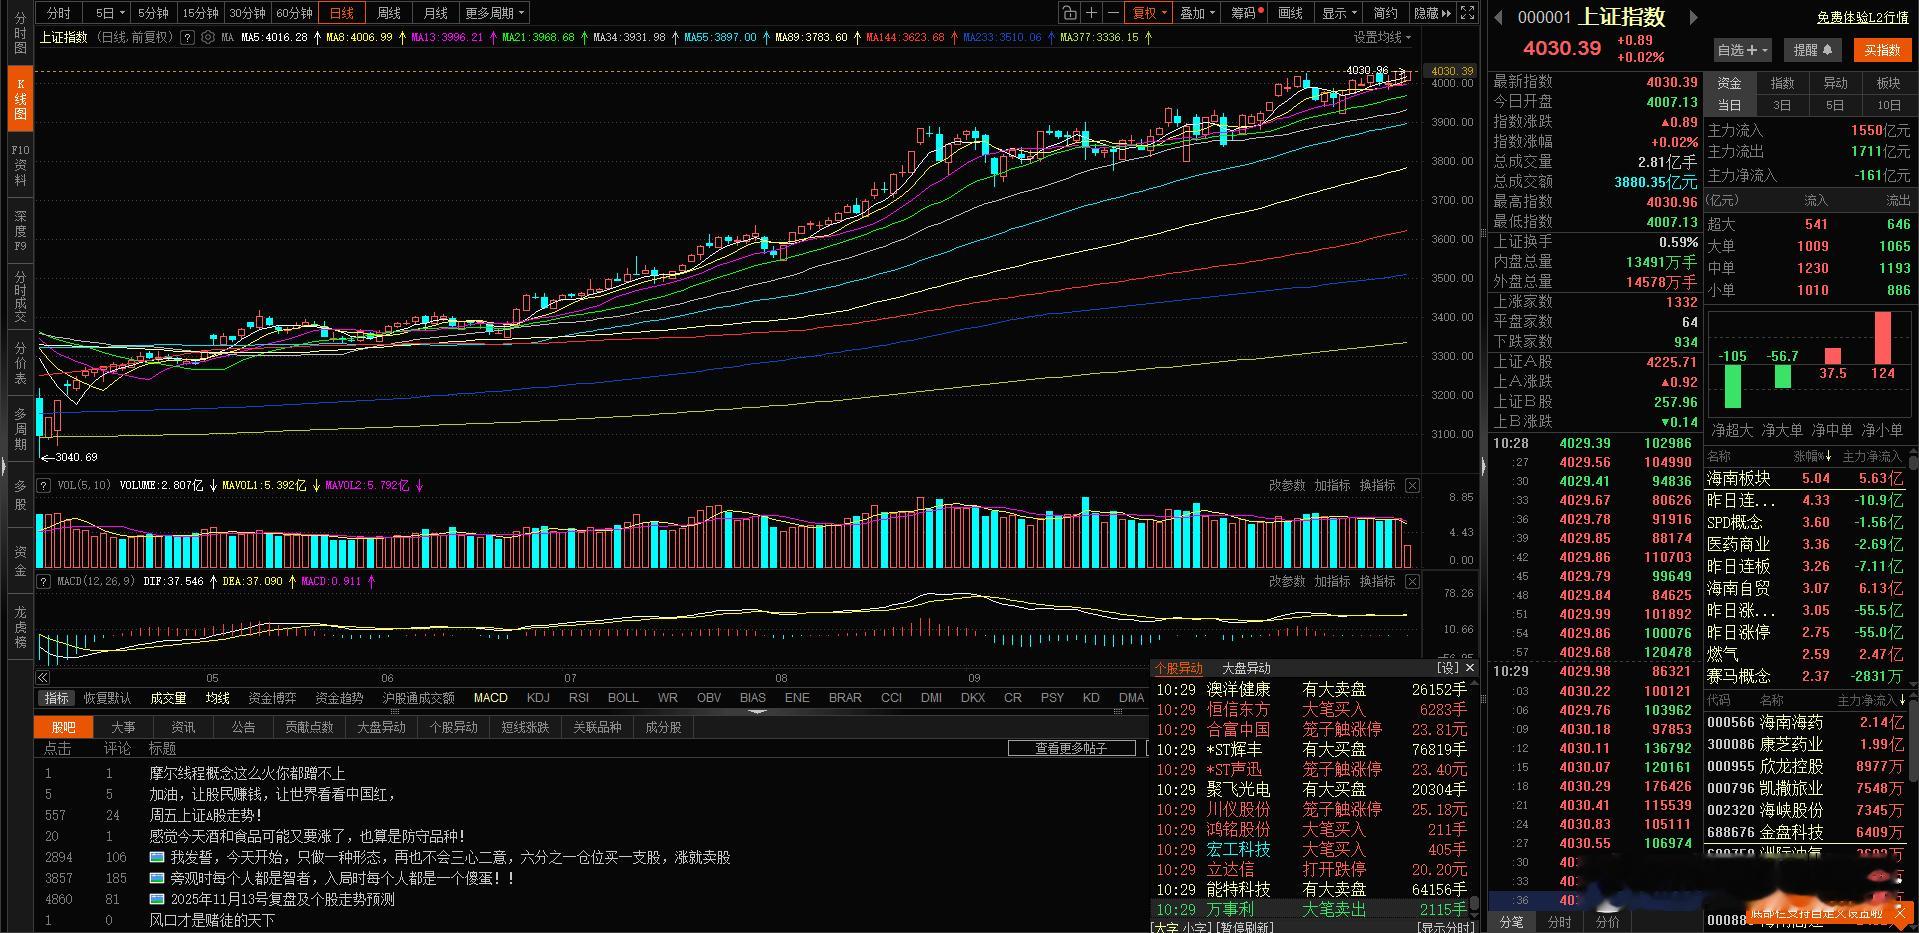Image resolution: width=1919 pixels, height=933 pixels.
Task: Click the lock icon in the chart toolbar
Action: pyautogui.click(x=1068, y=12)
